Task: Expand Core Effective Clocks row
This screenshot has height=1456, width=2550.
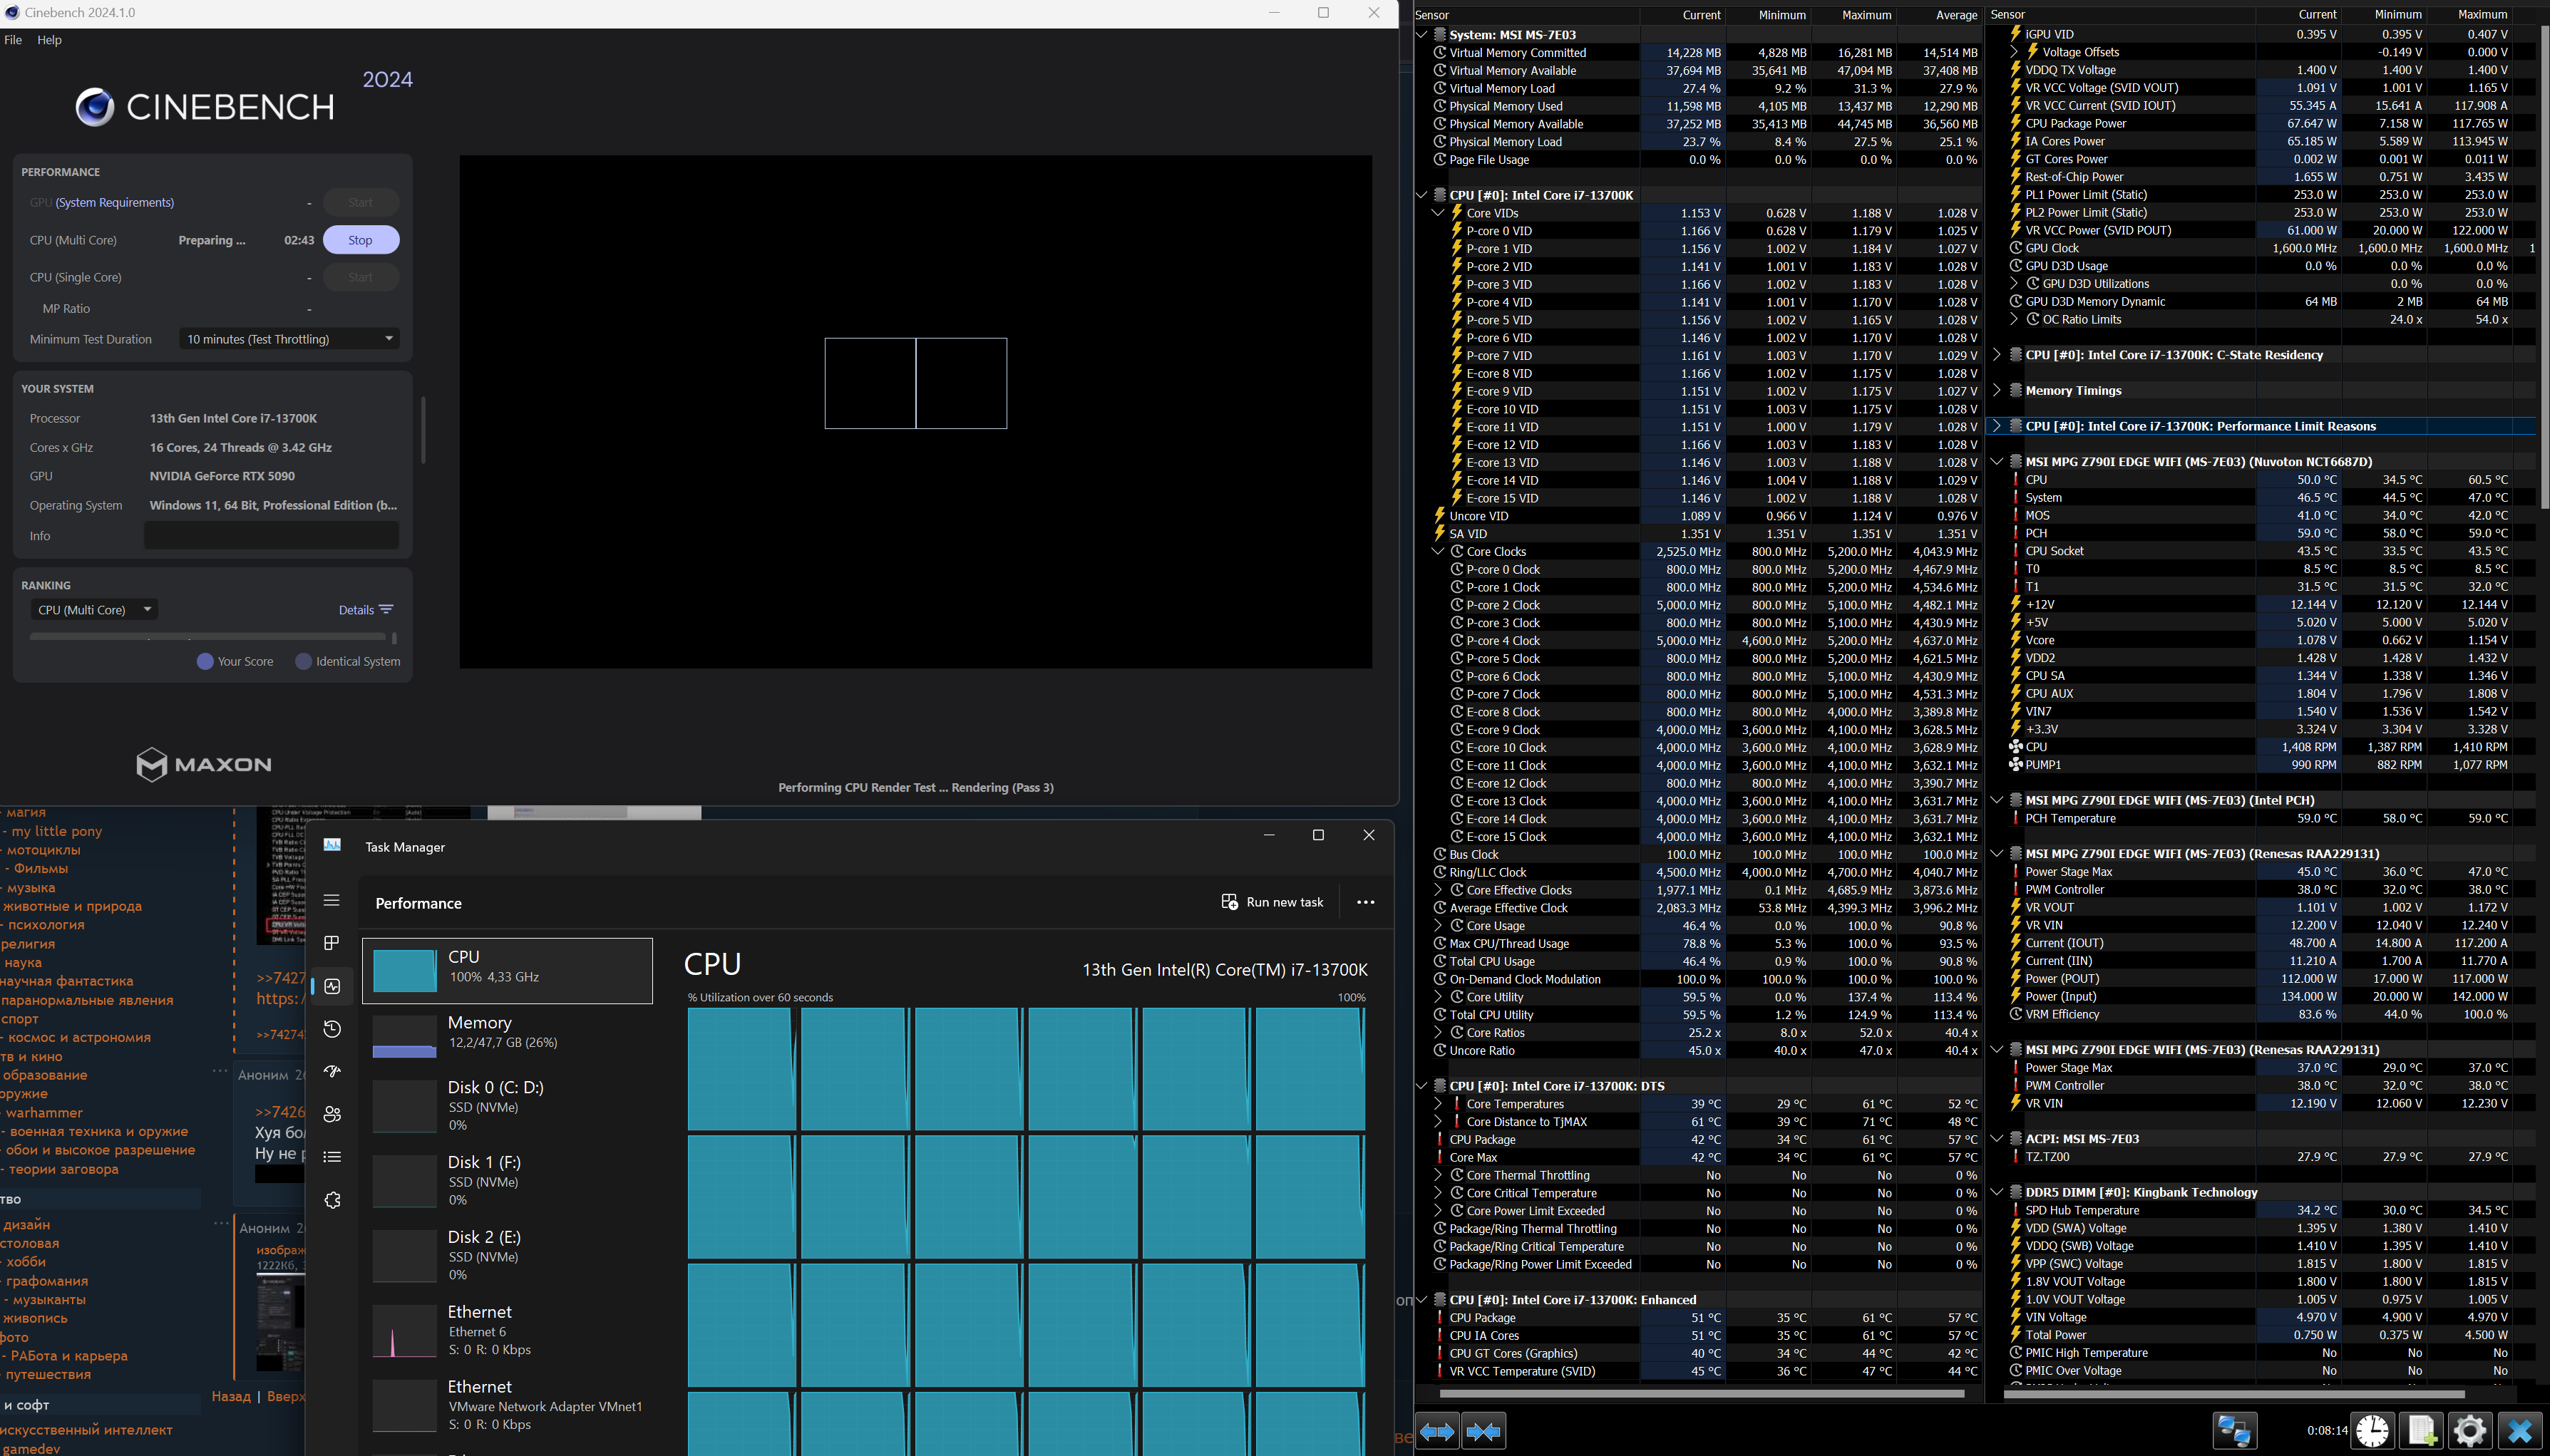Action: (x=1438, y=890)
